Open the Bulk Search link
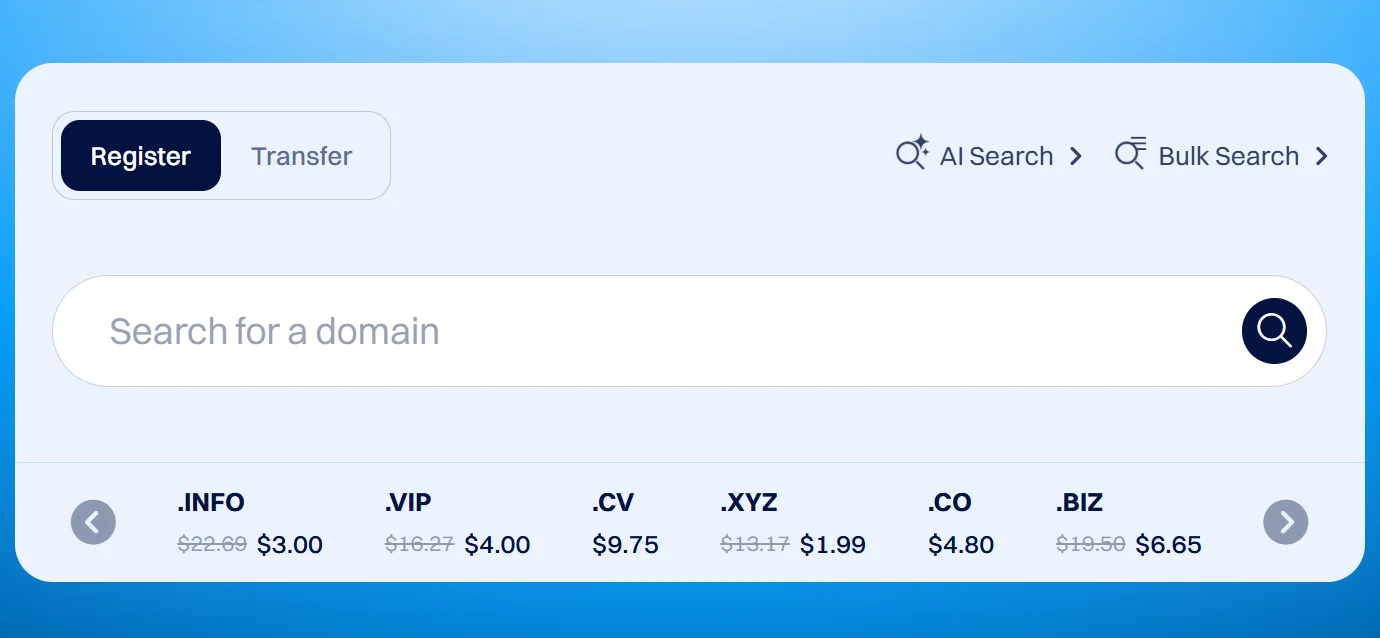This screenshot has width=1380, height=638. click(1228, 156)
